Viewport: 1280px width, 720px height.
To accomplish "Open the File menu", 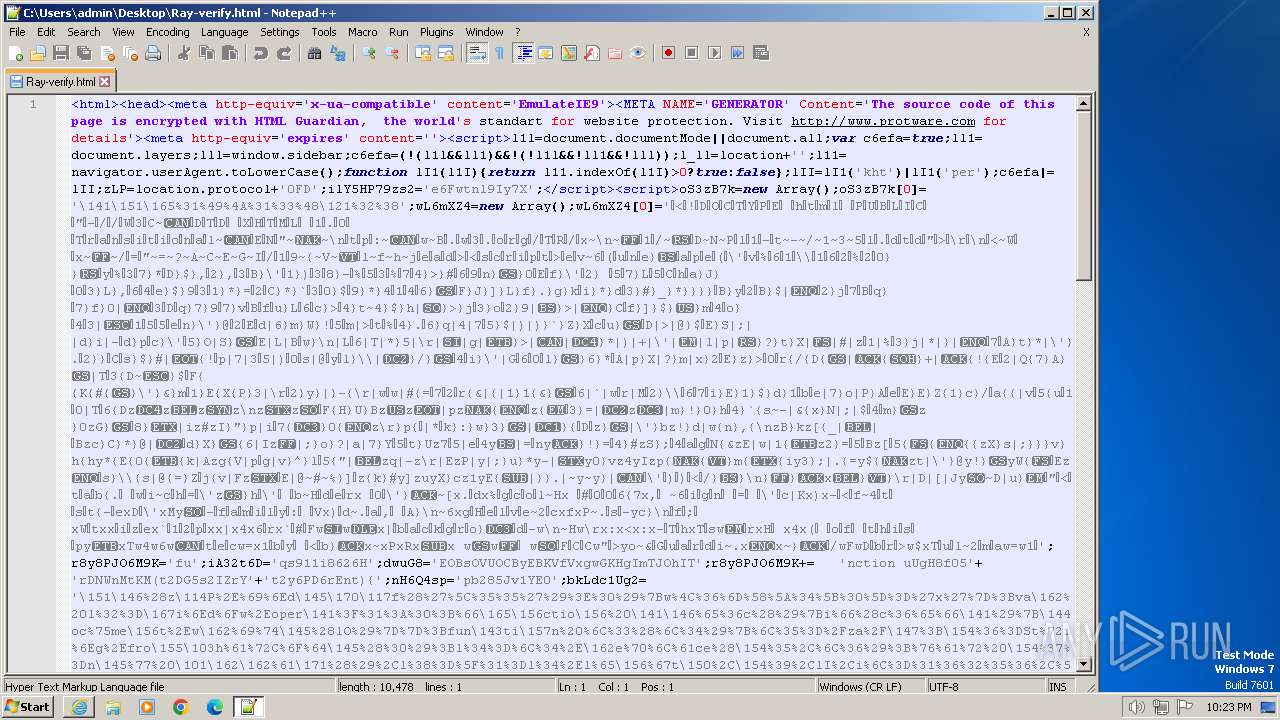I will tap(17, 32).
